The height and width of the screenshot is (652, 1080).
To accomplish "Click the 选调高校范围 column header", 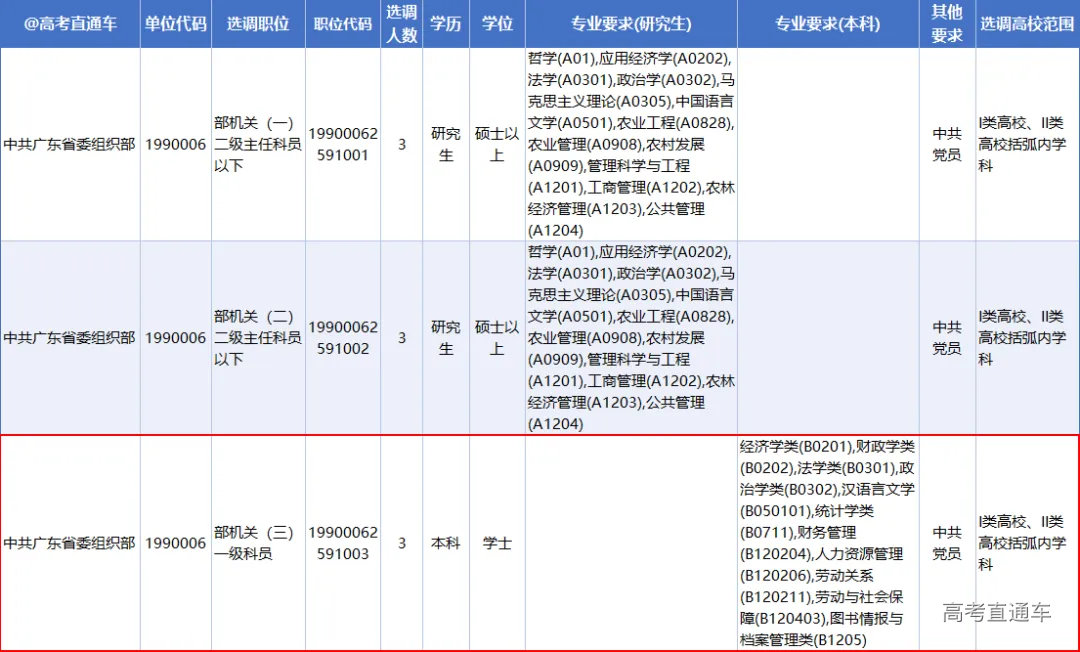I will pos(1027,24).
